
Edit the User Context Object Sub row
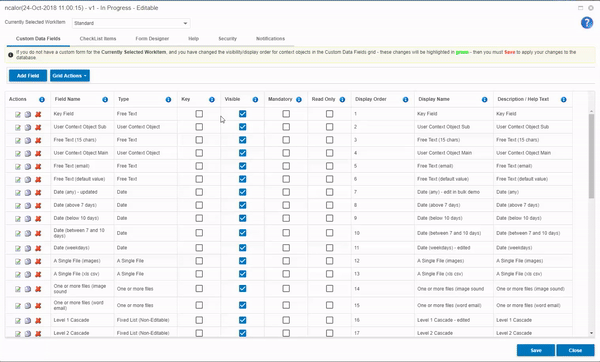click(x=18, y=127)
